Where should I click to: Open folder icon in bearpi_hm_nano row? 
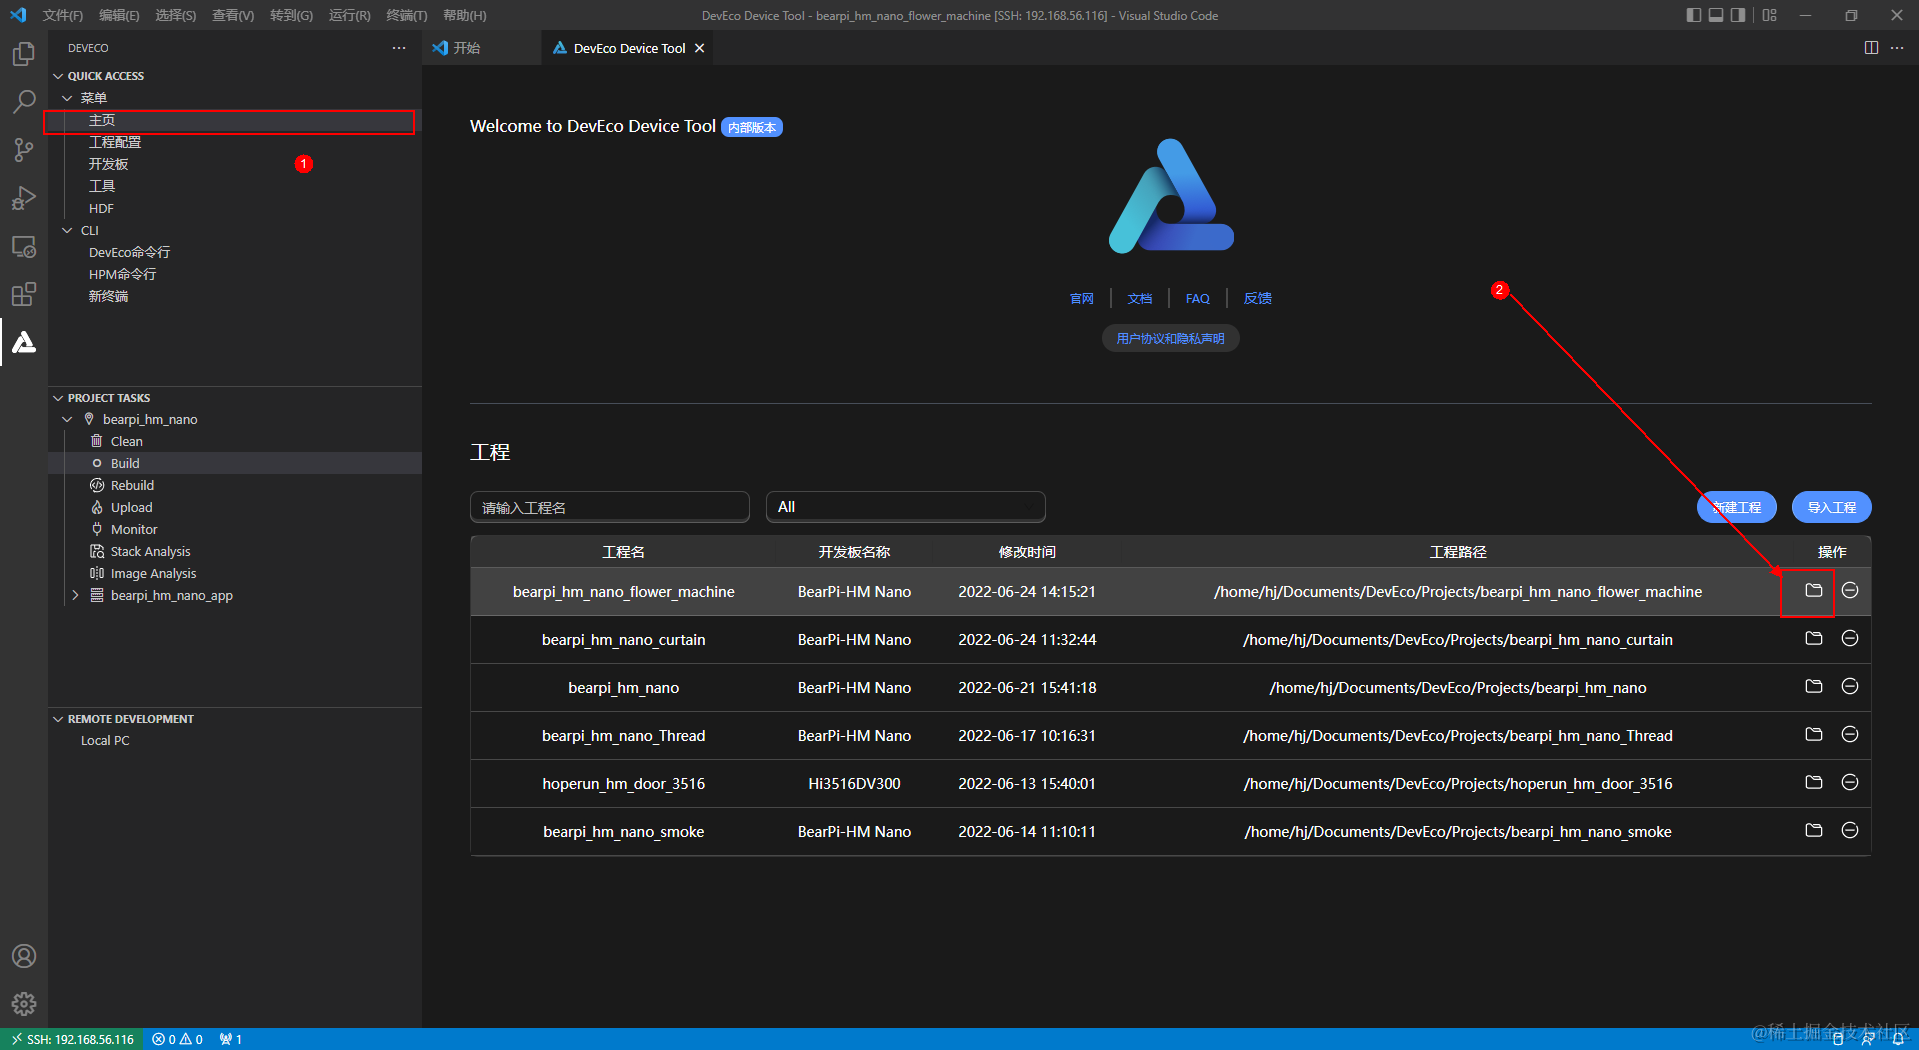coord(1813,686)
